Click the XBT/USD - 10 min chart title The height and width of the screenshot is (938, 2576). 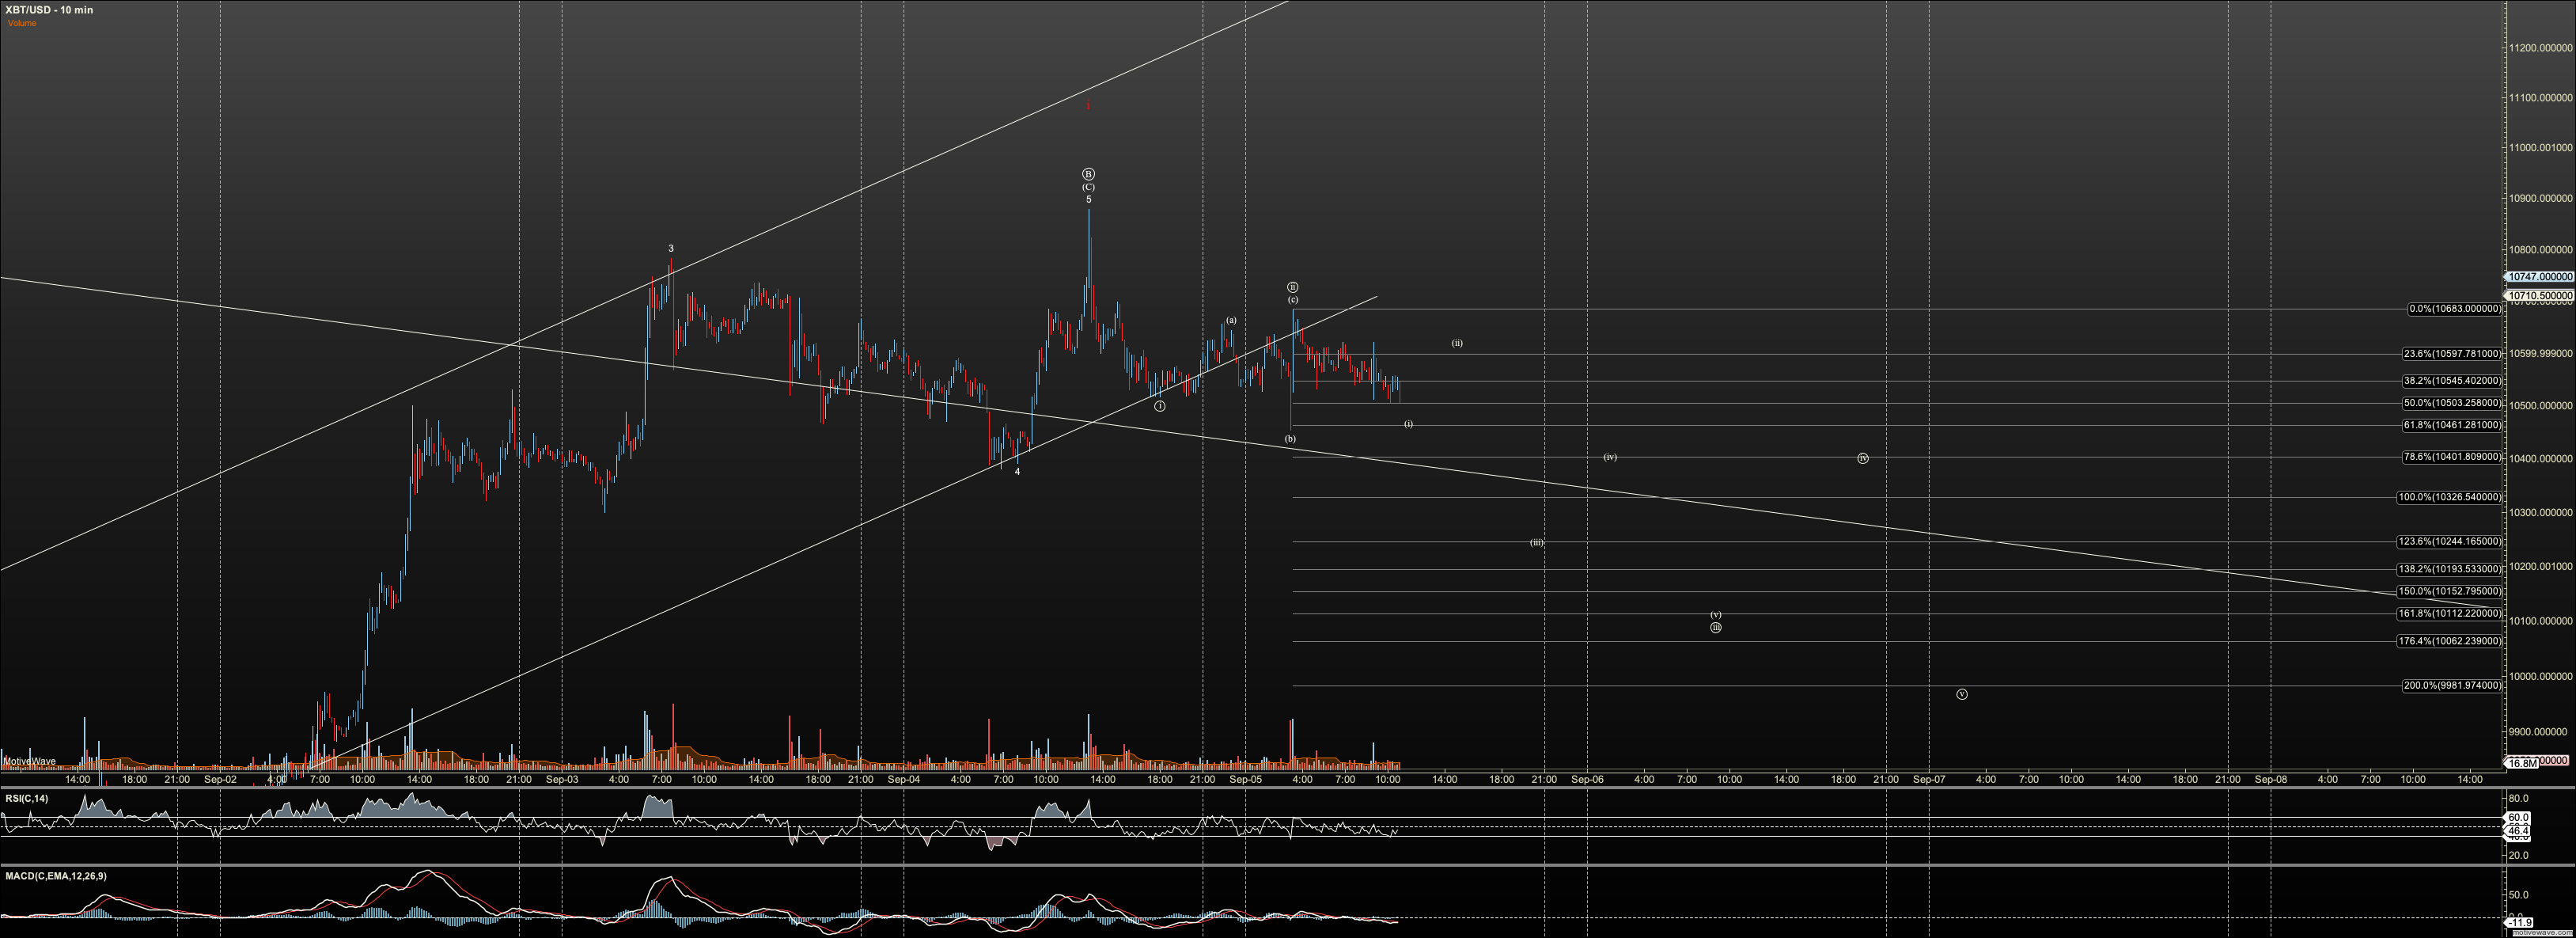click(x=50, y=10)
